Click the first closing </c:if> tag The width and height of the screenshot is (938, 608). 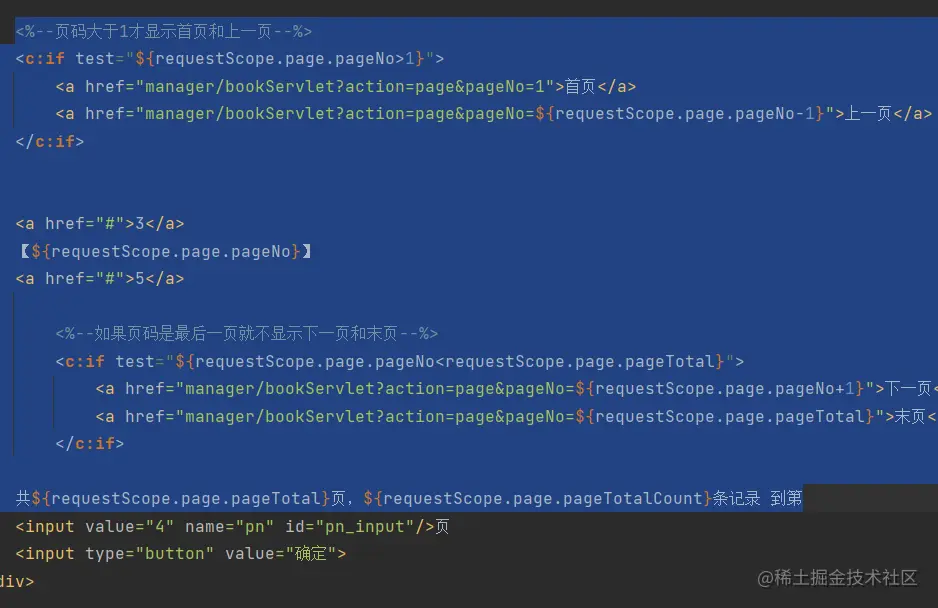[x=50, y=141]
